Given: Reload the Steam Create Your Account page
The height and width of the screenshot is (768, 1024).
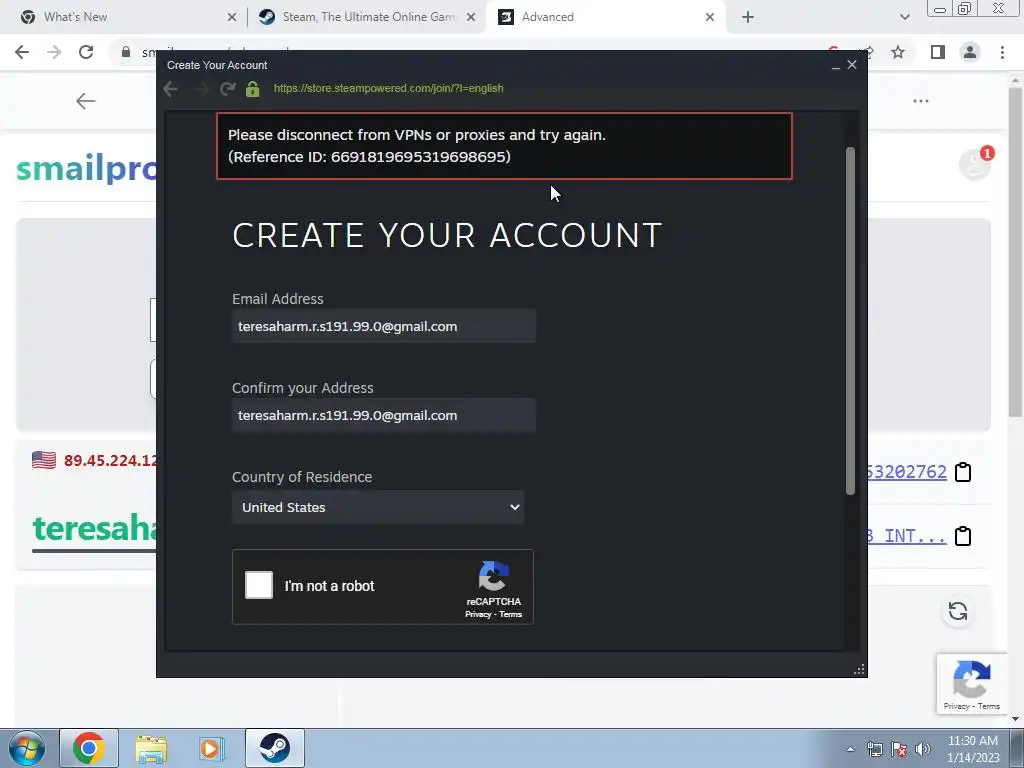Looking at the screenshot, I should tap(227, 89).
